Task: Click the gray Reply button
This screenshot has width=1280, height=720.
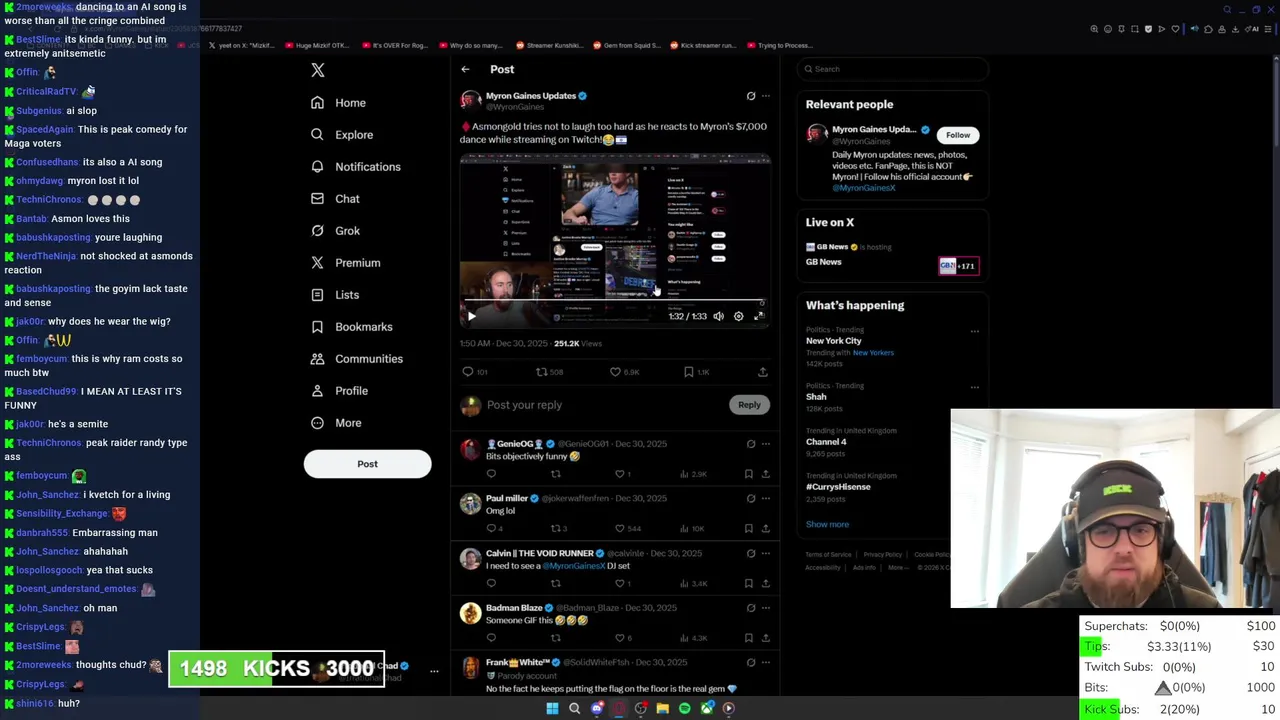Action: click(x=749, y=405)
